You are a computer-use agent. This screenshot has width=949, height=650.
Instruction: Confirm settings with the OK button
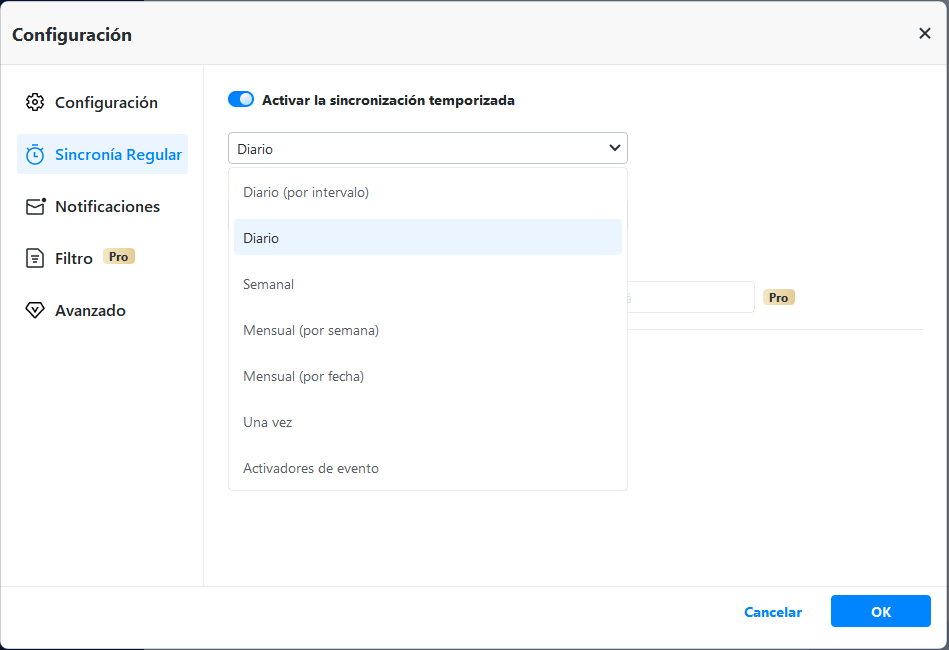[880, 611]
